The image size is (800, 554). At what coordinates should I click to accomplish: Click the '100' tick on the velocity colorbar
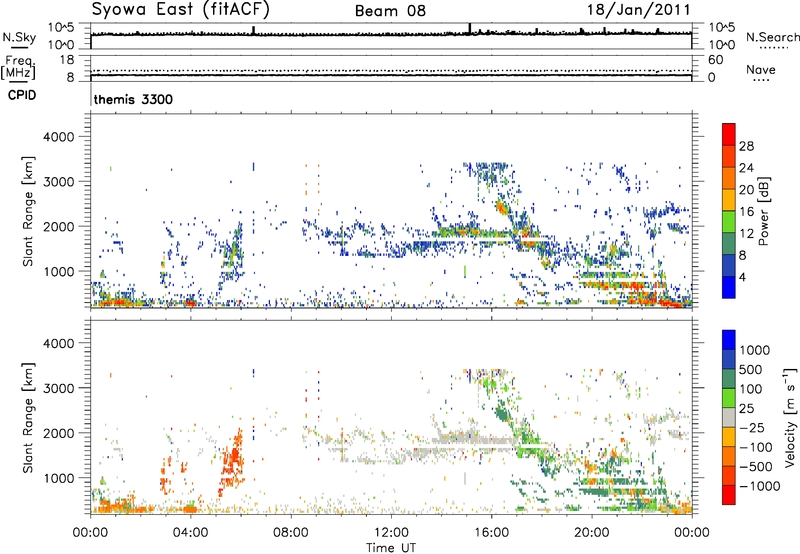(x=751, y=389)
